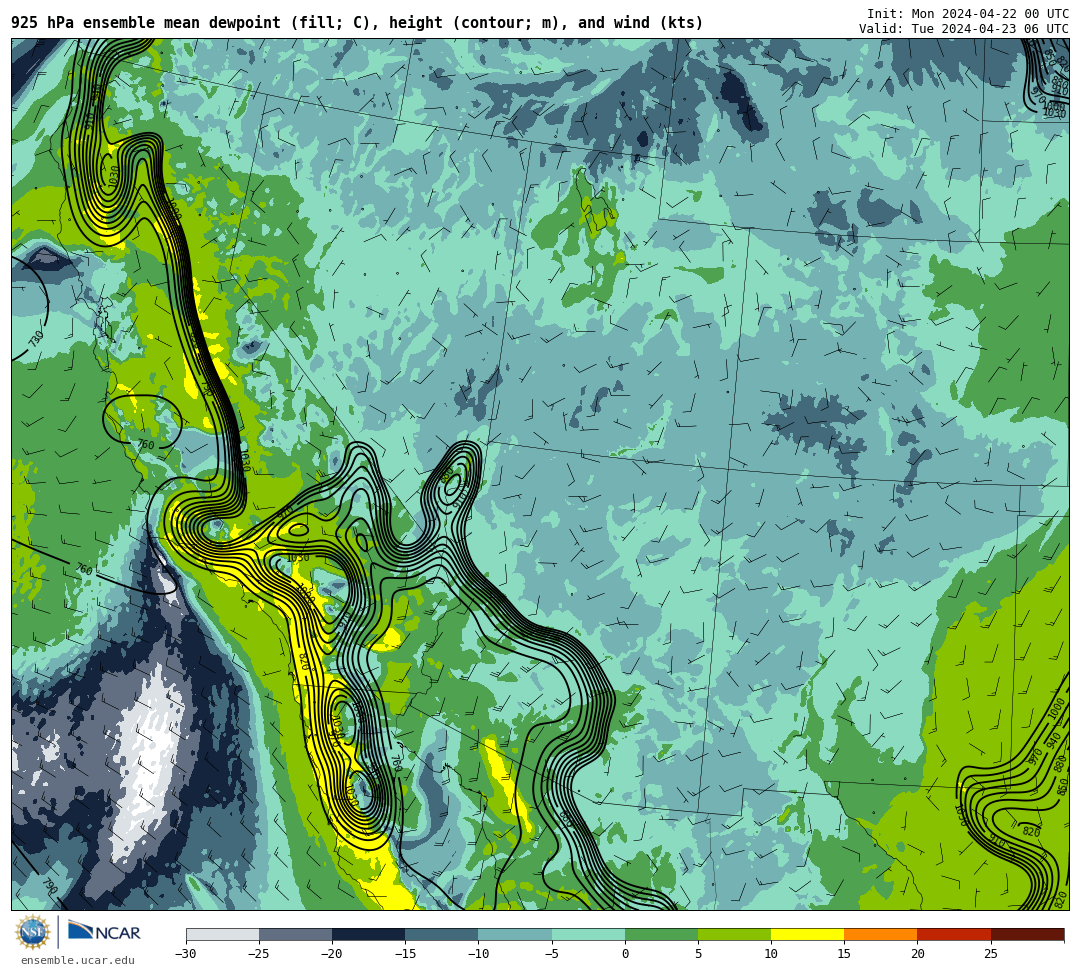This screenshot has width=1080, height=973.
Task: Click the dark brown colorbar swatch above 25
Action: (1028, 934)
